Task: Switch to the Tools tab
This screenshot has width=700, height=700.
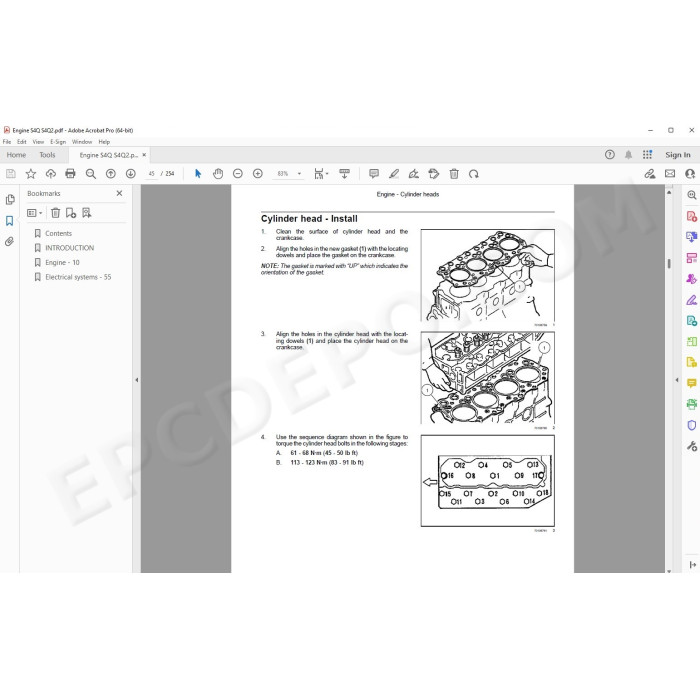Action: pyautogui.click(x=47, y=155)
